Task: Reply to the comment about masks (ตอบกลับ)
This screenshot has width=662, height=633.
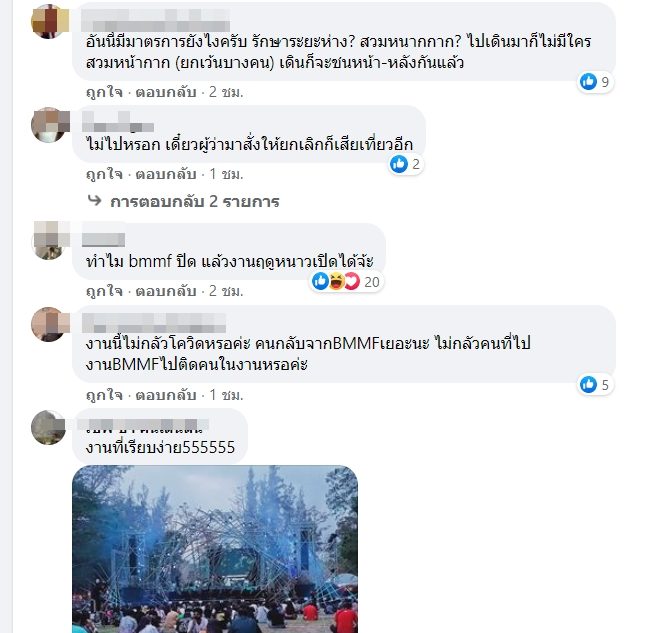Action: [x=166, y=92]
